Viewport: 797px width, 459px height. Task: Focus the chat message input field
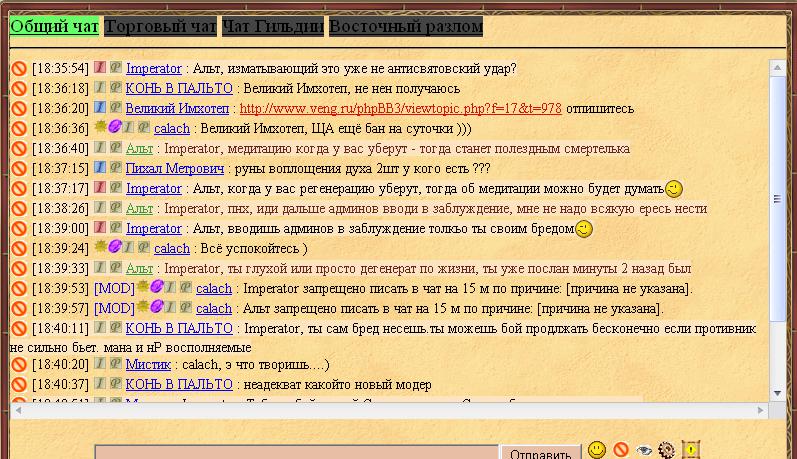click(x=297, y=452)
